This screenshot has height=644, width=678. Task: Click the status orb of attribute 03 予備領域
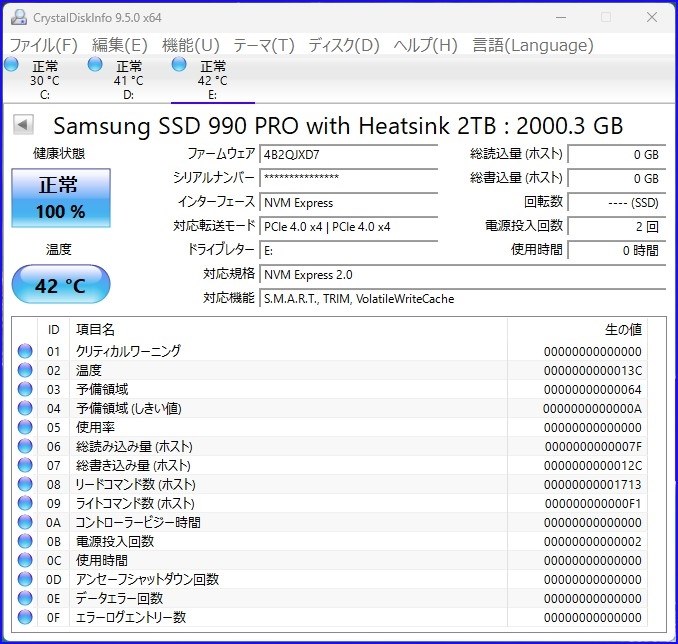(x=25, y=389)
